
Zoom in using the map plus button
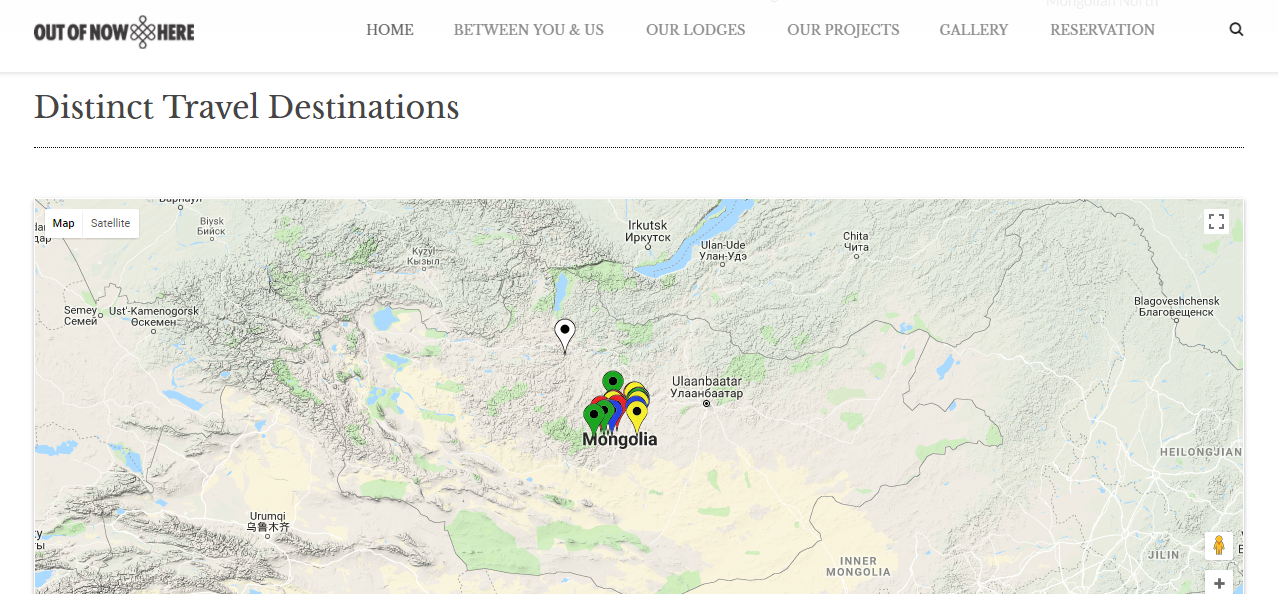[x=1219, y=584]
